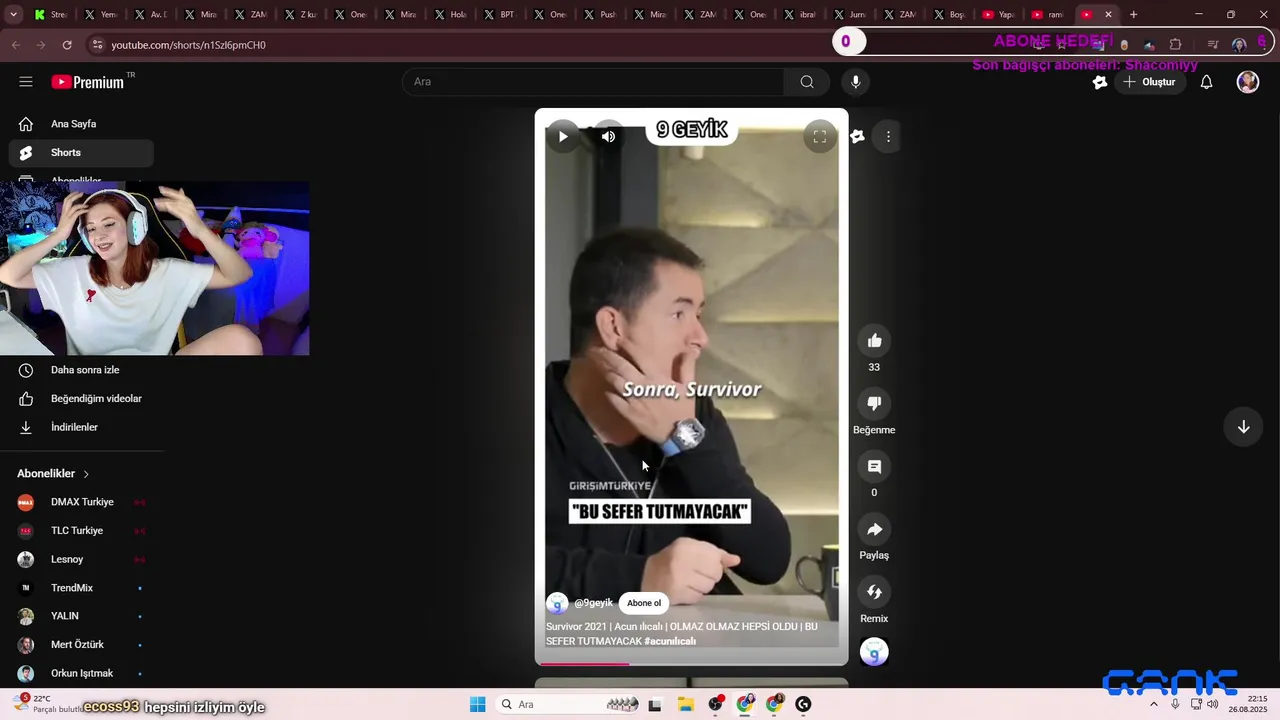Open DMAX Turkiye subscription

81,502
